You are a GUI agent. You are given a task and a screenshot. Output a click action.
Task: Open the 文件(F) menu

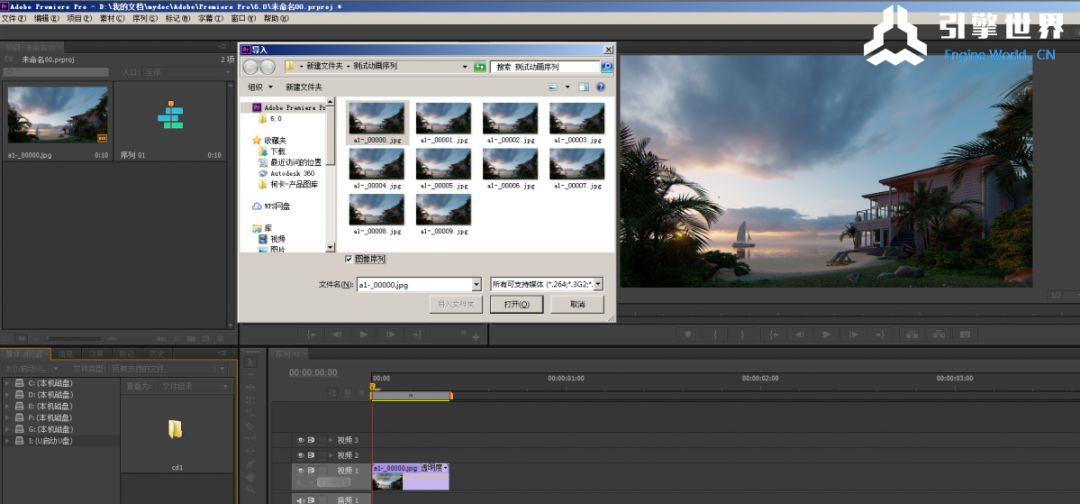12,18
